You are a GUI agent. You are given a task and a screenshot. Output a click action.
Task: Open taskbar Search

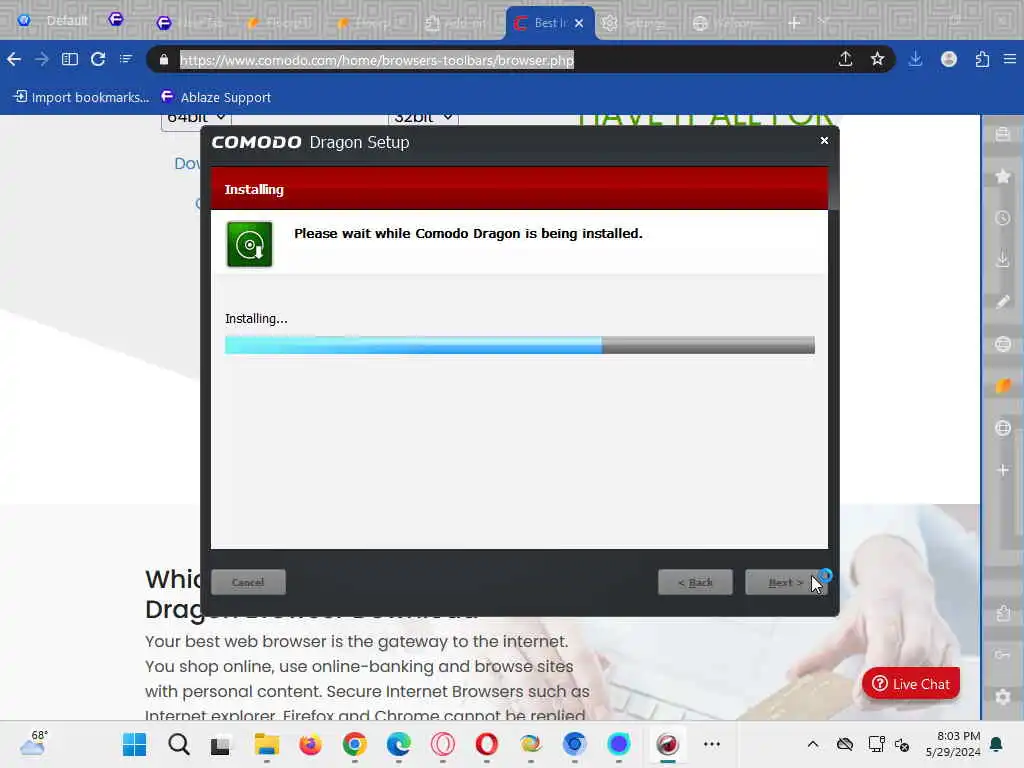pyautogui.click(x=178, y=744)
